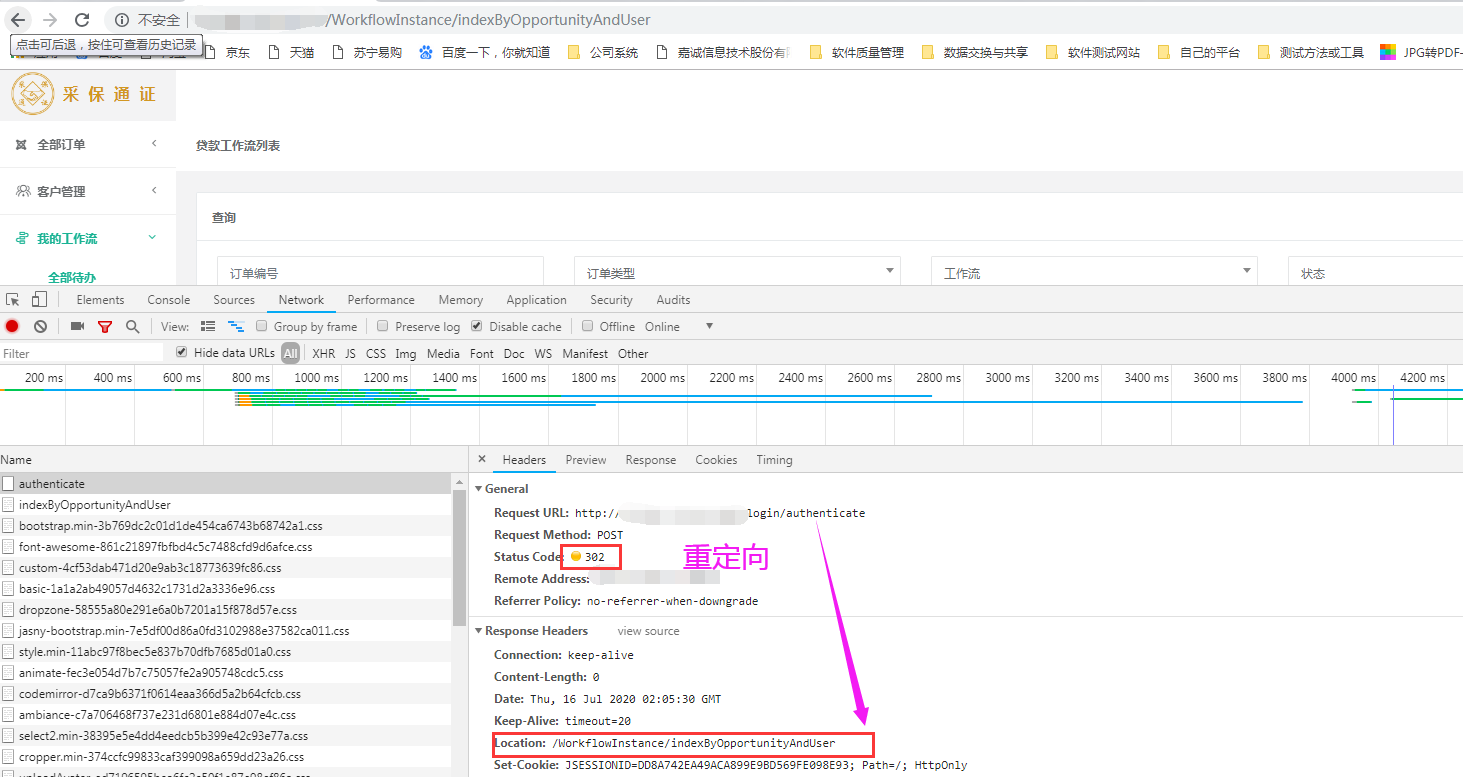Switch to the Console tab
The image size is (1463, 777).
tap(168, 299)
